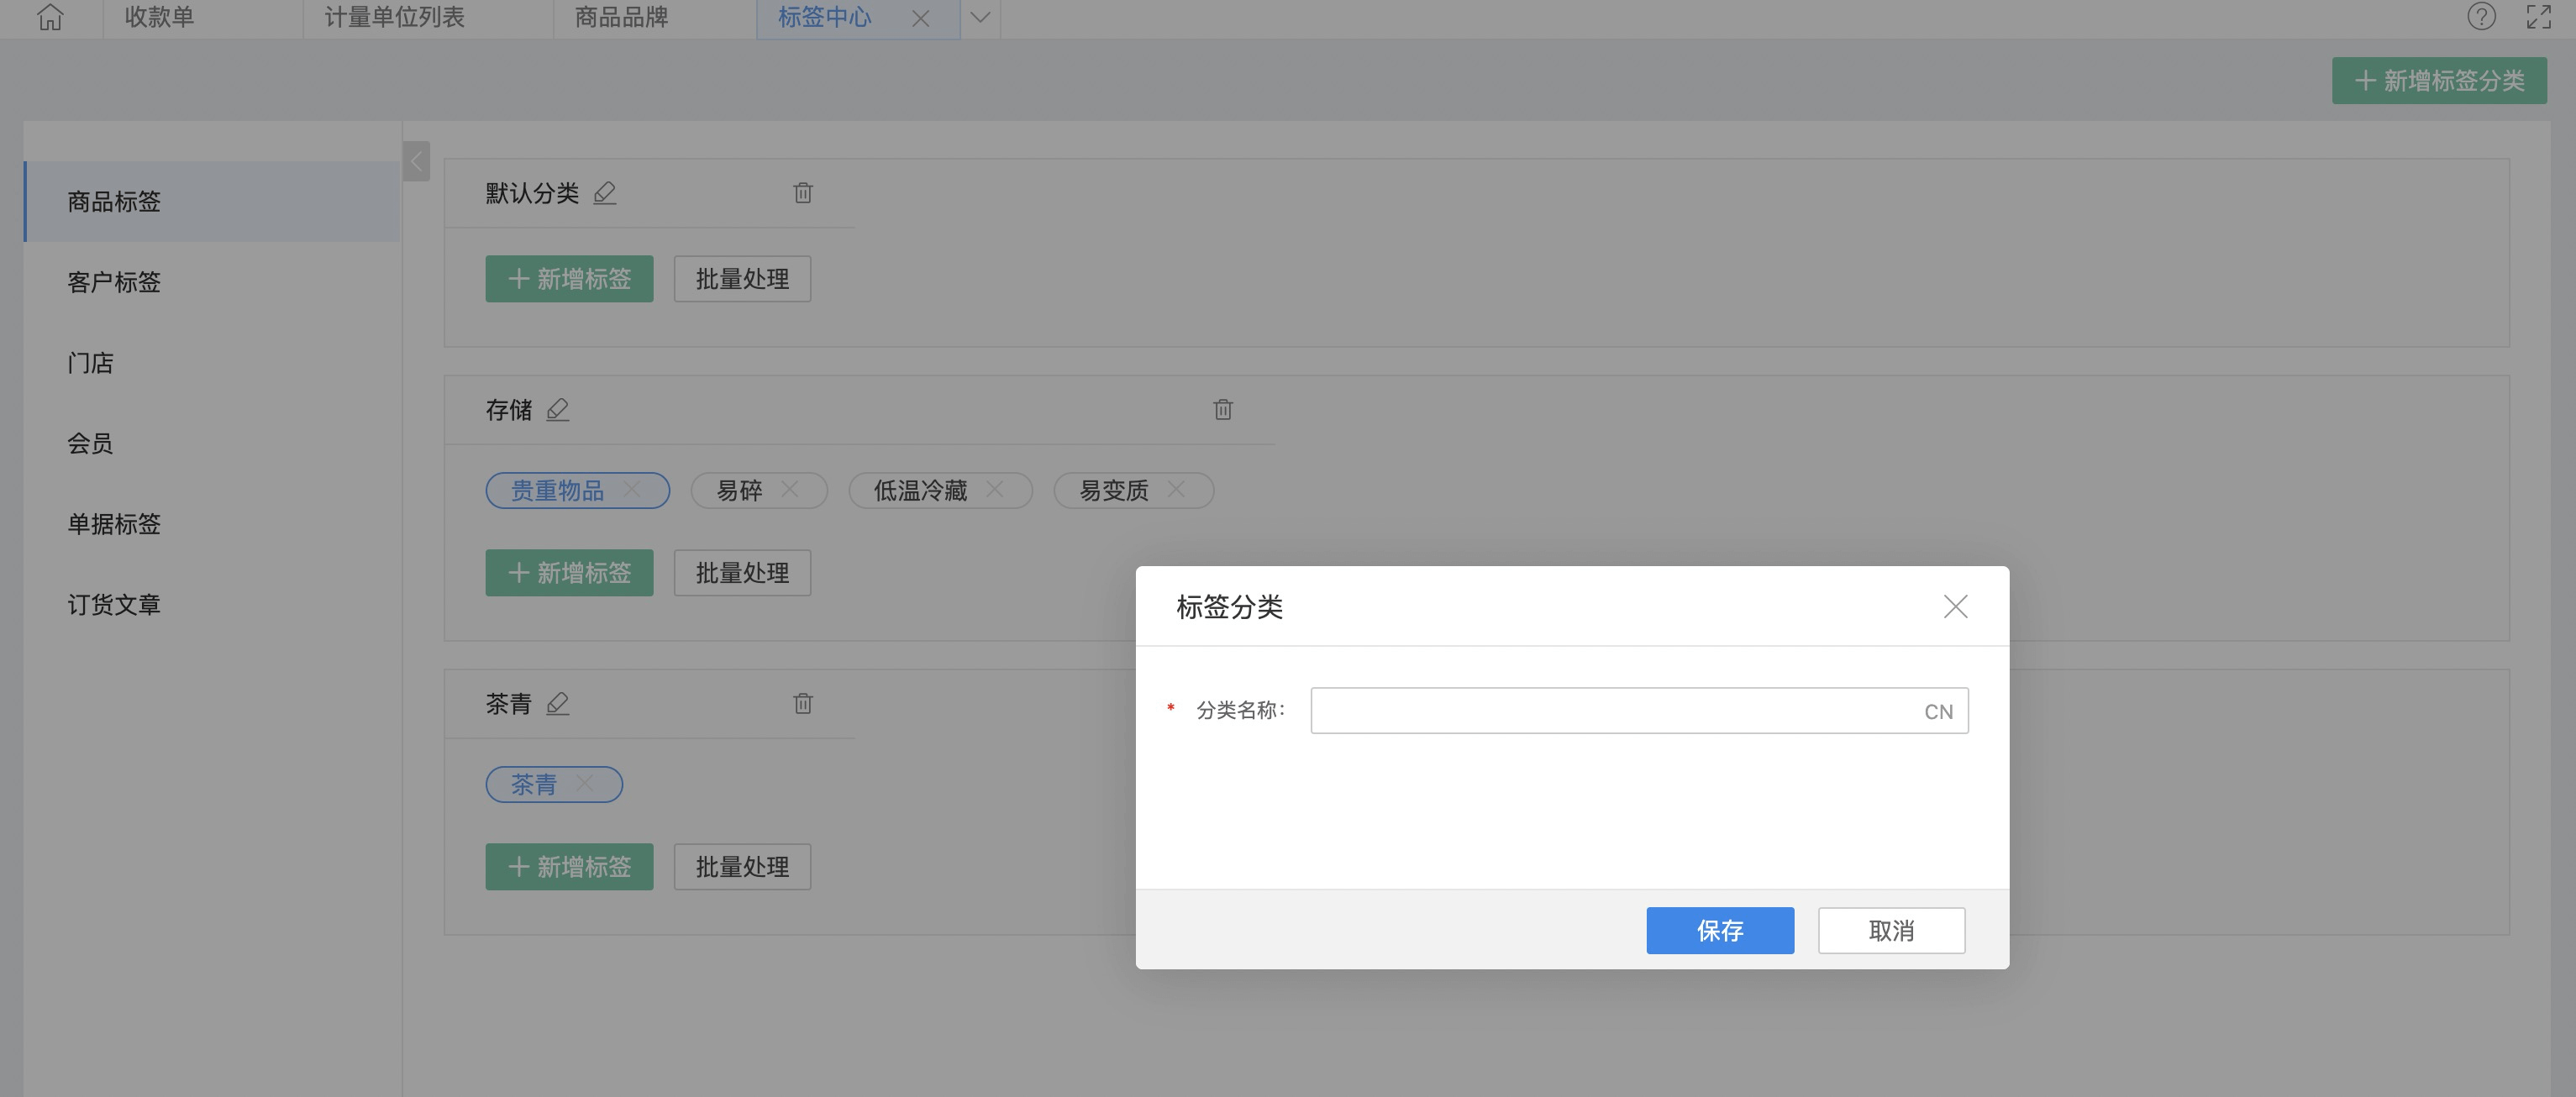Image resolution: width=2576 pixels, height=1097 pixels.
Task: Open the 客户标签 sidebar item
Action: click(114, 282)
